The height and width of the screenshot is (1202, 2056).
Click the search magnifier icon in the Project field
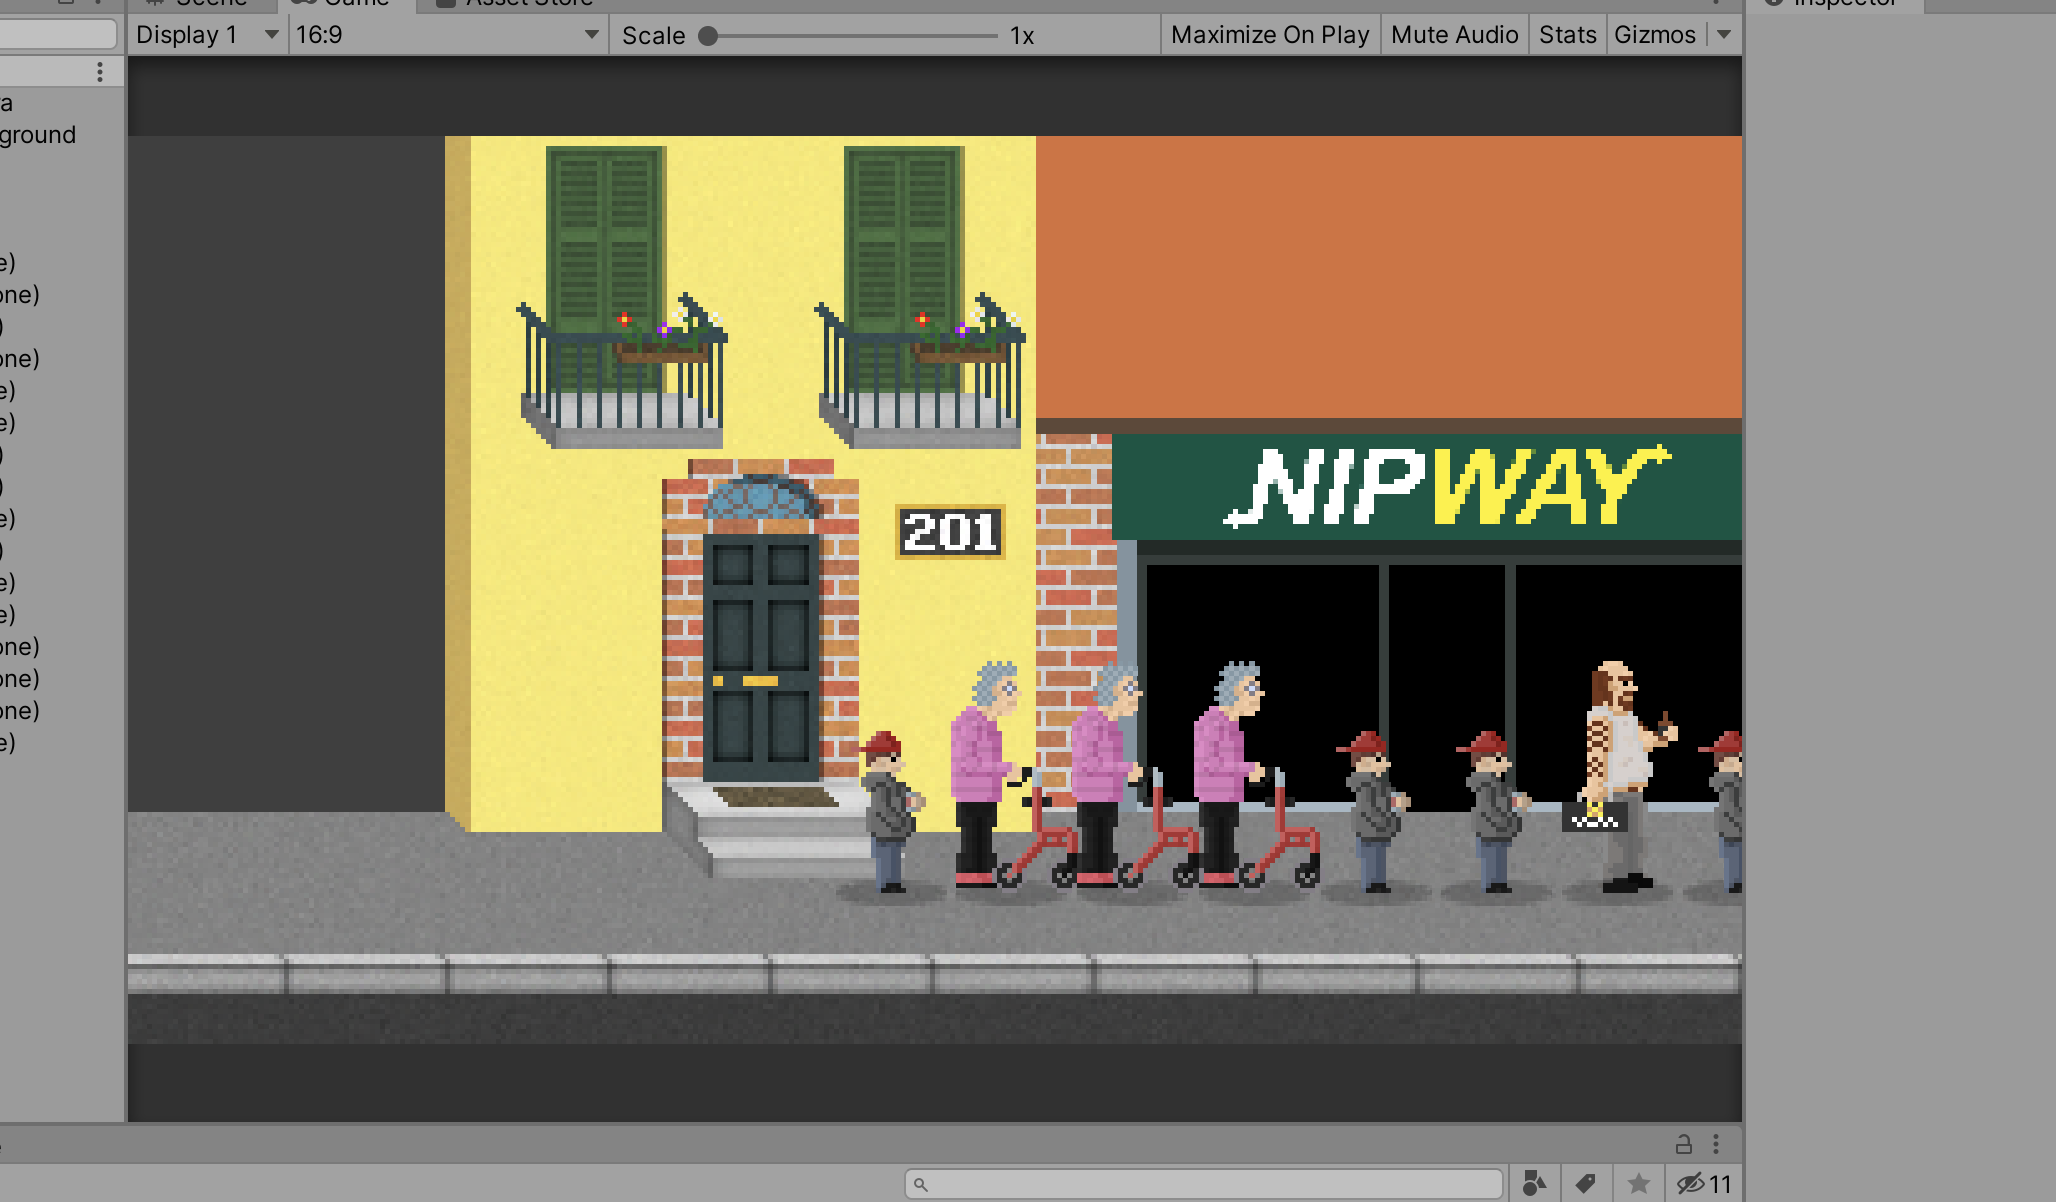click(x=921, y=1185)
